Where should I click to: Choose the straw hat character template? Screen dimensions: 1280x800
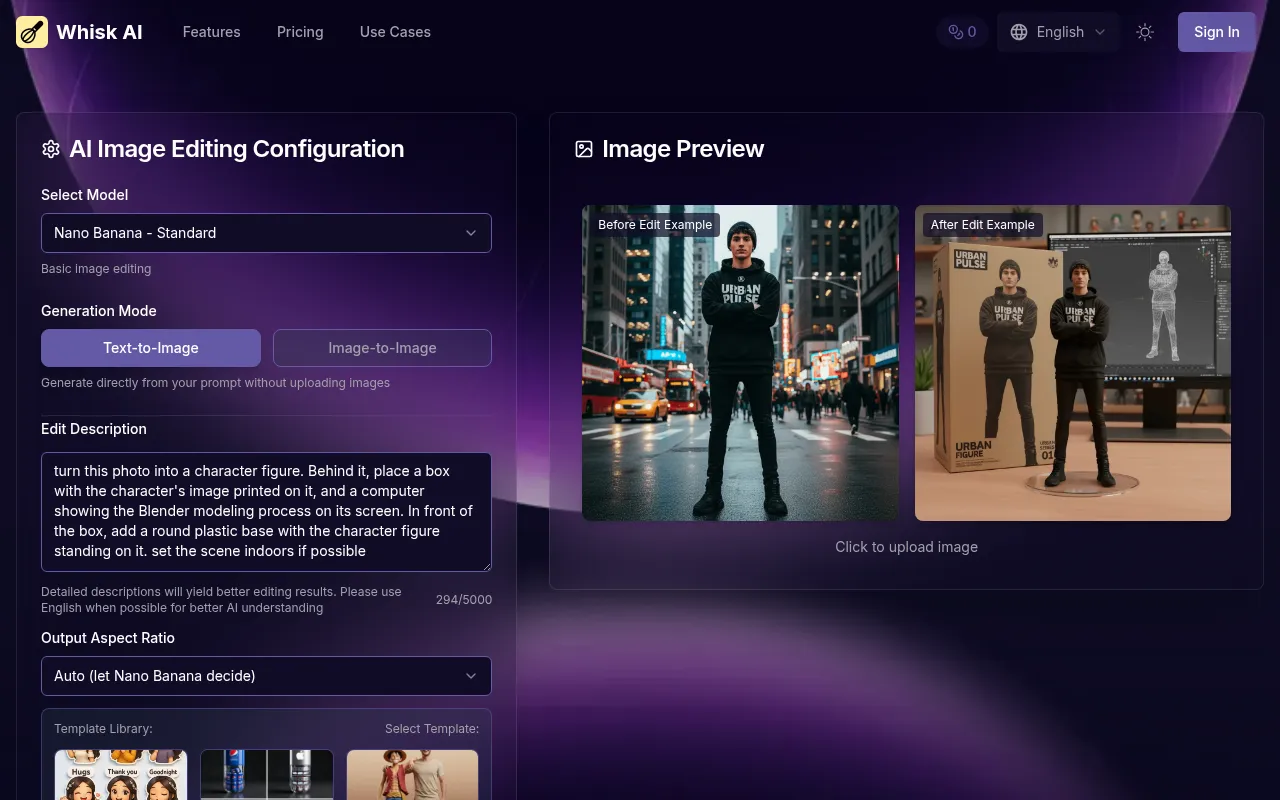(x=412, y=775)
